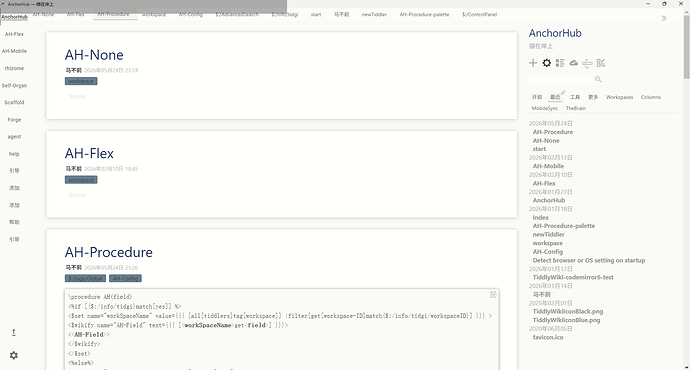
Task: Open the MobileSync sidebar tab
Action: (544, 108)
